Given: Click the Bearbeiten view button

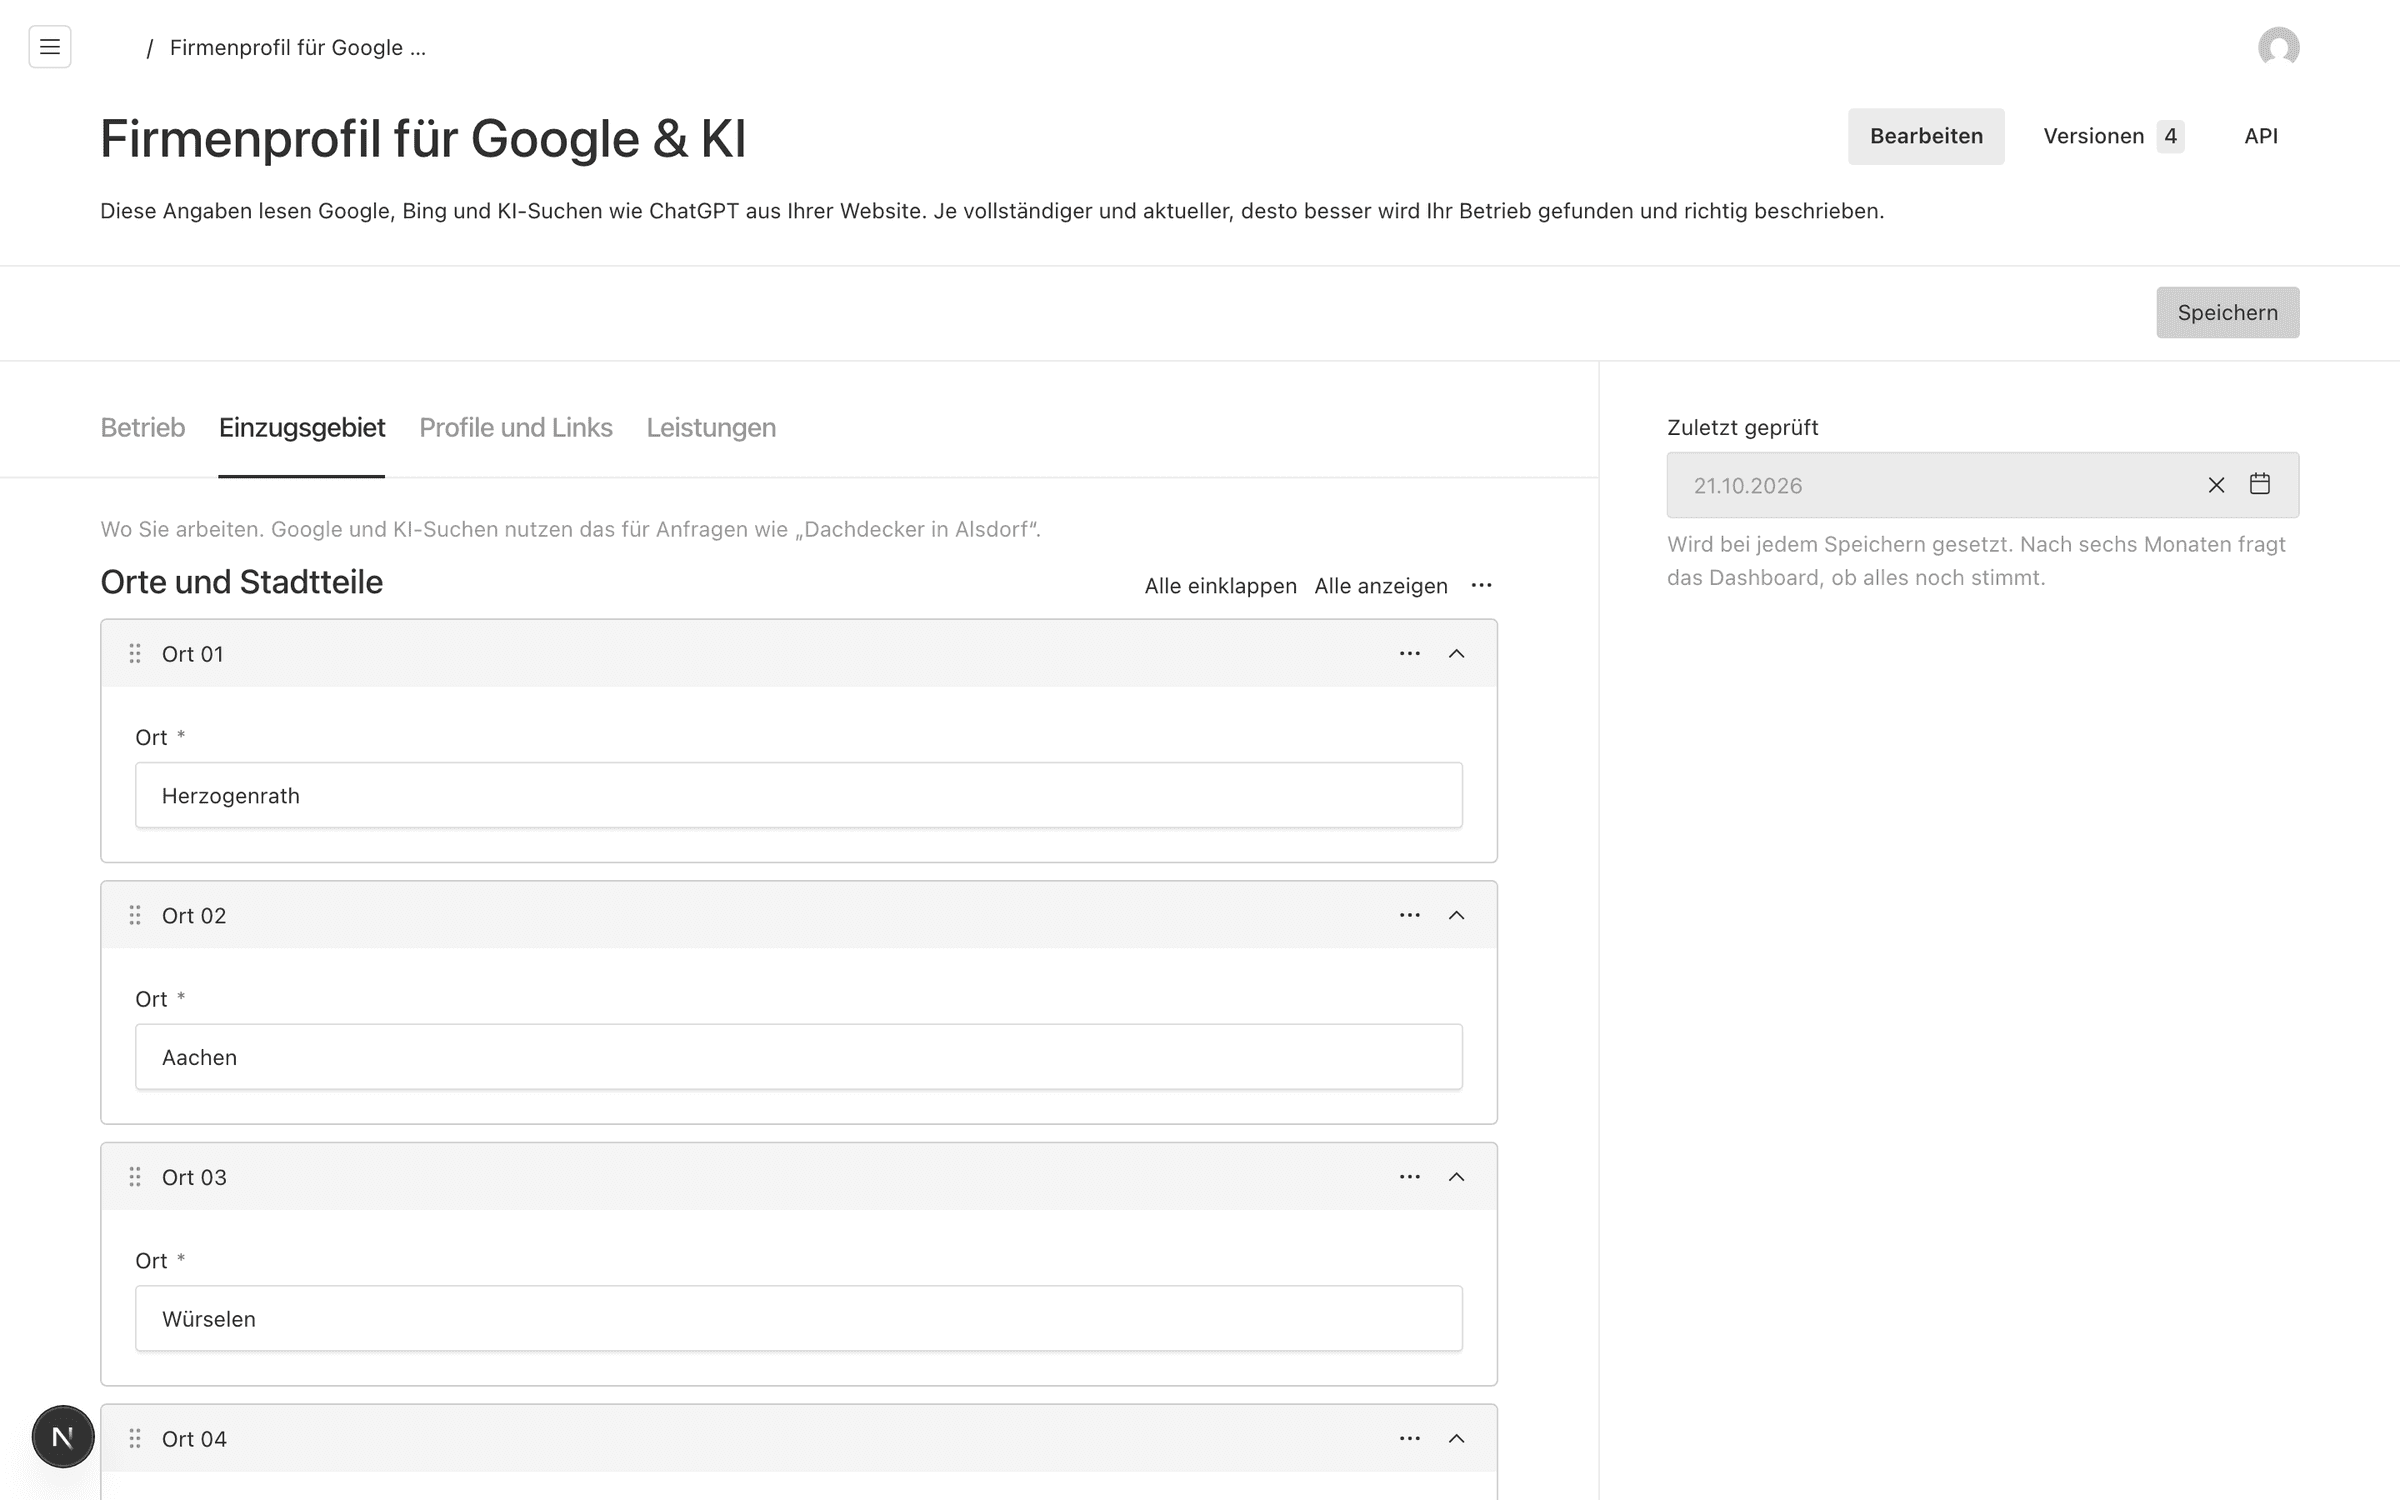Looking at the screenshot, I should coord(1926,136).
